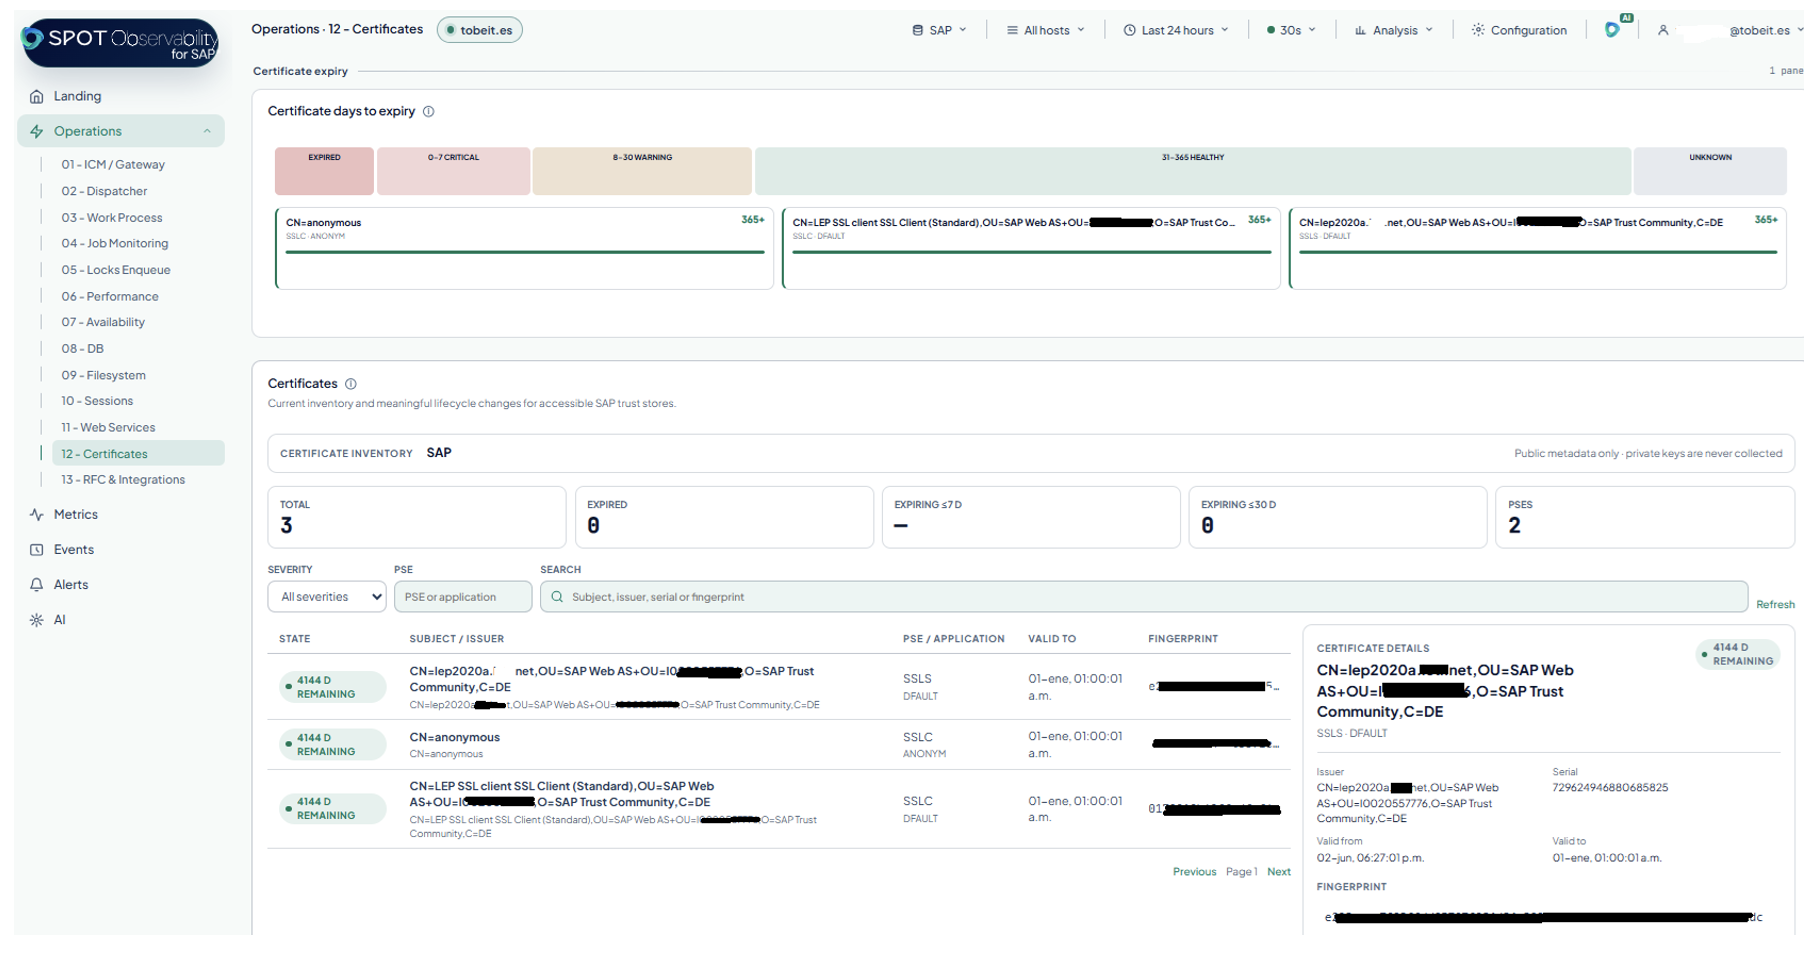
Task: Click the Subject, issuer, serial search field
Action: coord(1144,597)
